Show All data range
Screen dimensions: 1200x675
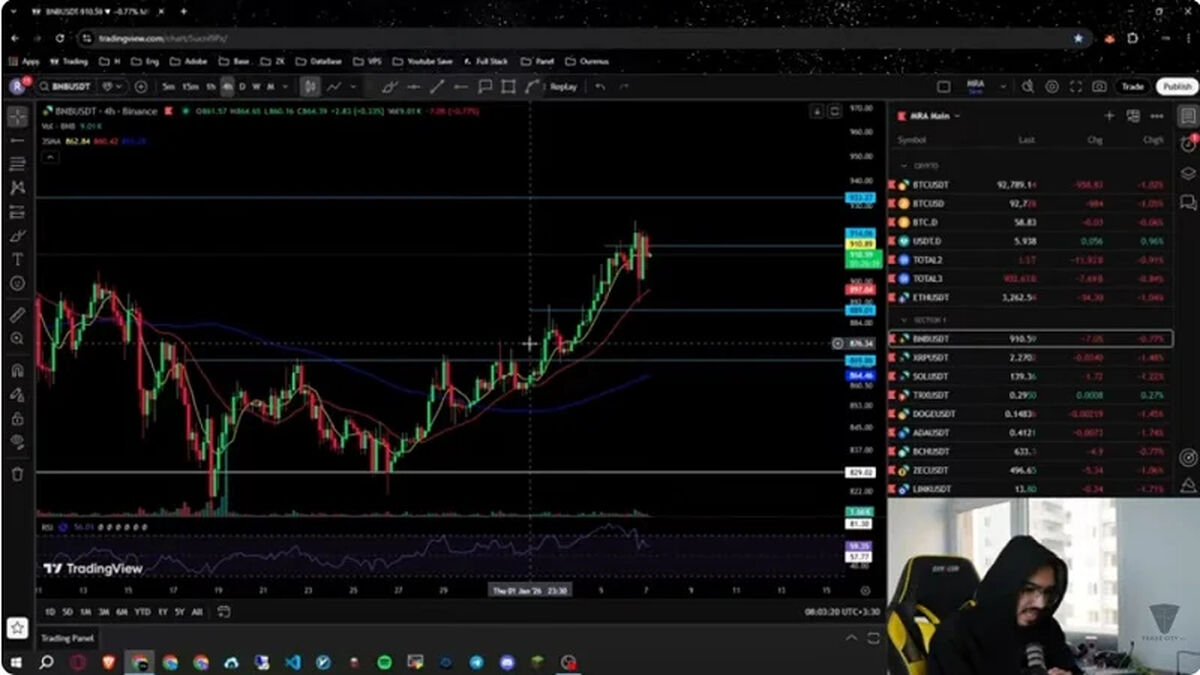click(196, 611)
